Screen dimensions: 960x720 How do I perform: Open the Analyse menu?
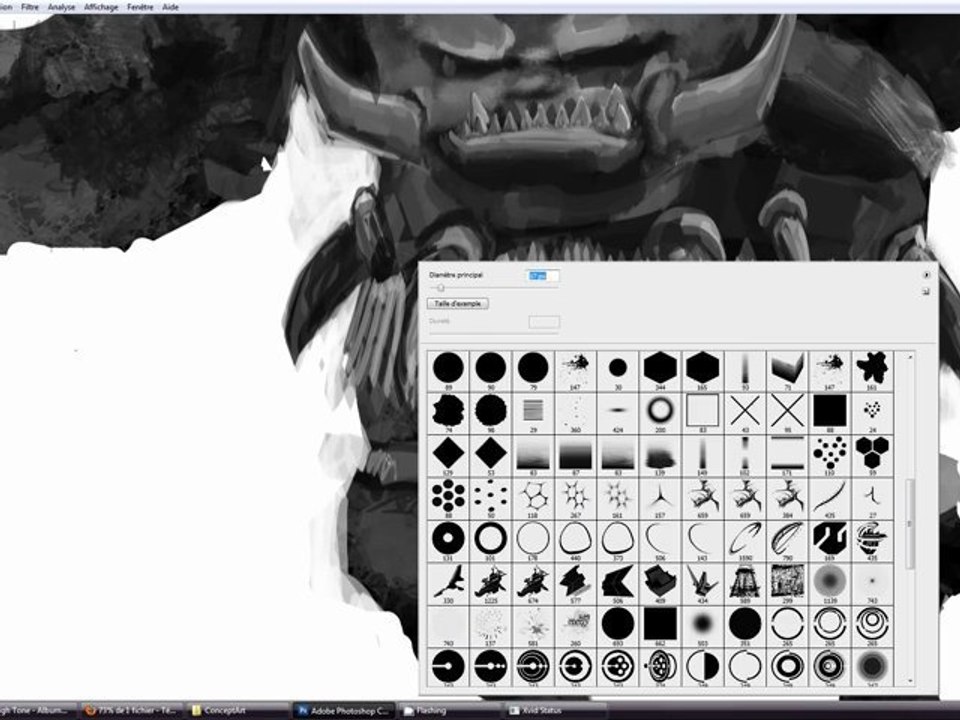61,7
